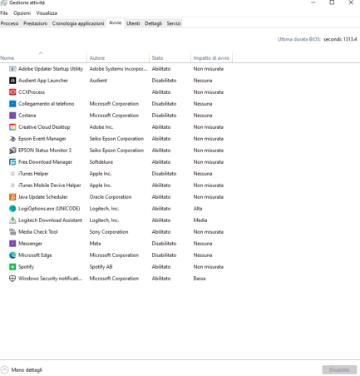The height and width of the screenshot is (376, 360).
Task: Select Adobe Inc. author cell
Action: [x=101, y=127]
